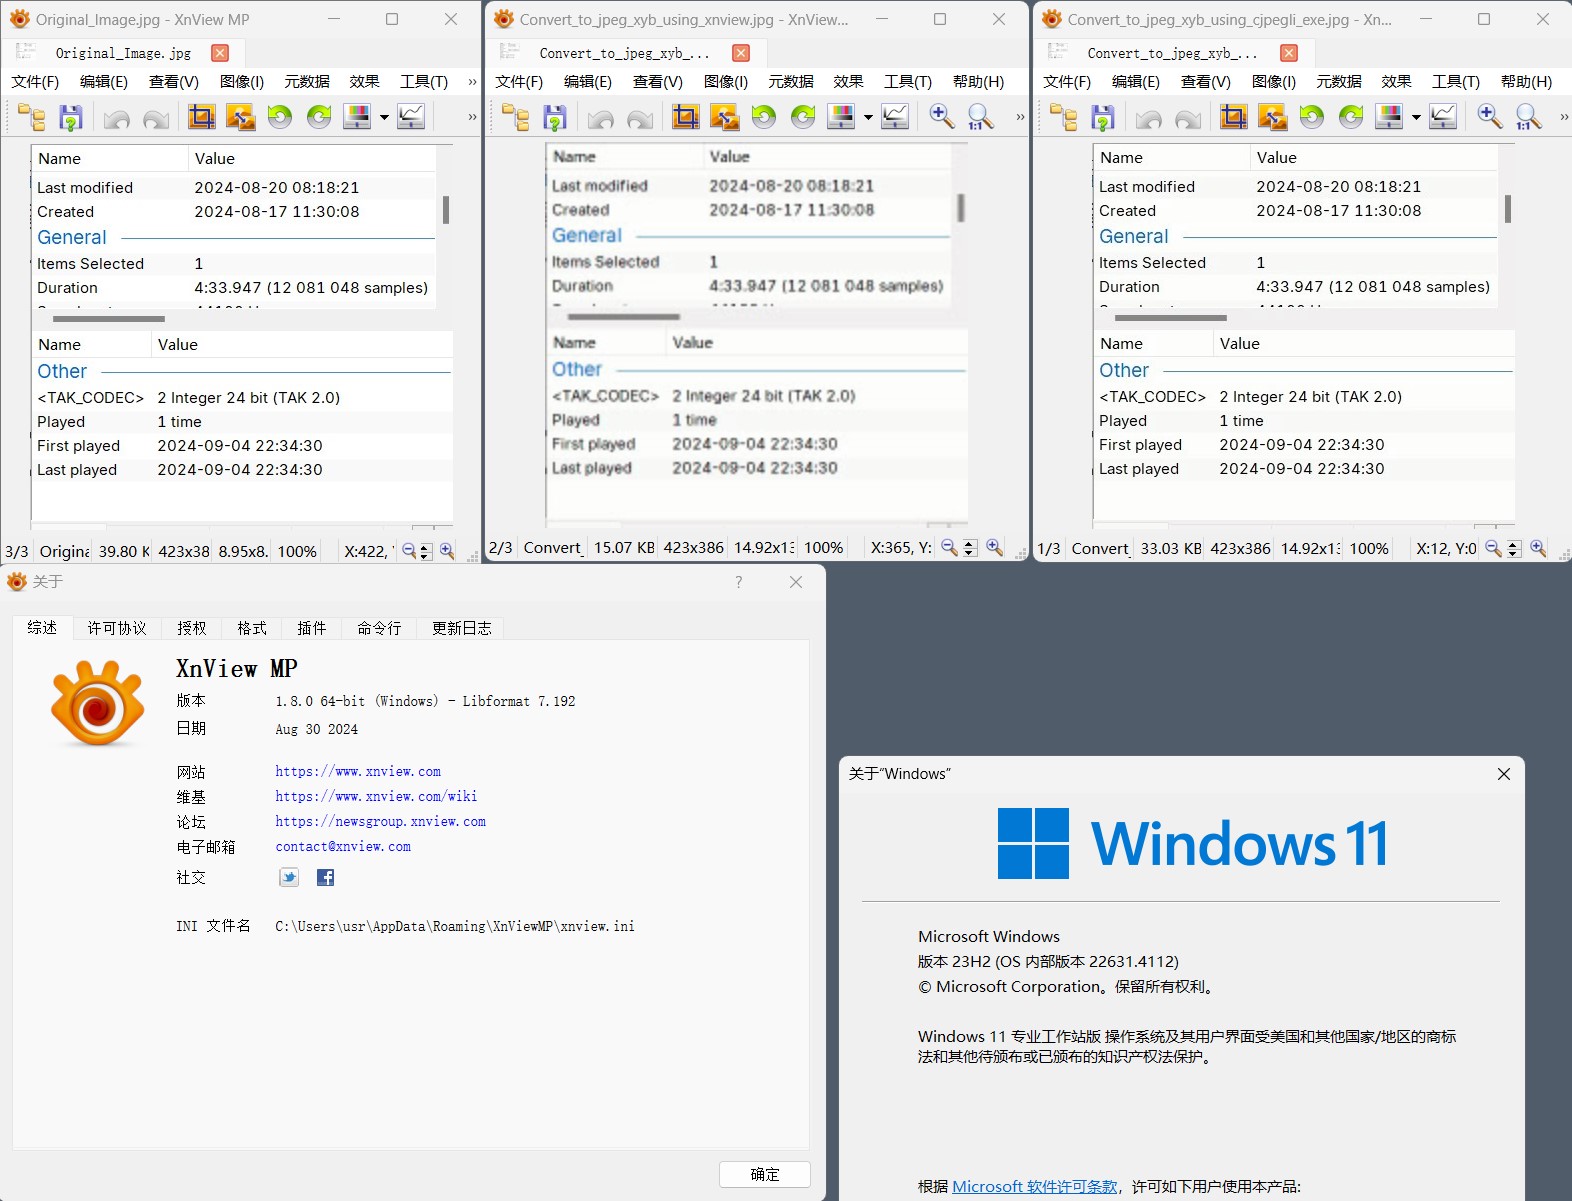Open the 效果 menu in the Original_Image window
Viewport: 1572px width, 1201px height.
[365, 82]
